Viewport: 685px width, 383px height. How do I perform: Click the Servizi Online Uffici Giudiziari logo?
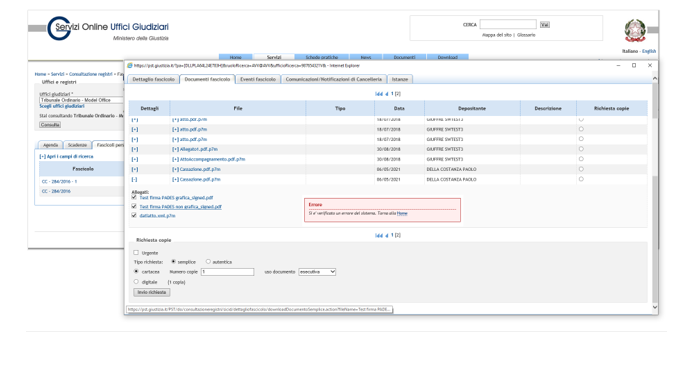(108, 29)
